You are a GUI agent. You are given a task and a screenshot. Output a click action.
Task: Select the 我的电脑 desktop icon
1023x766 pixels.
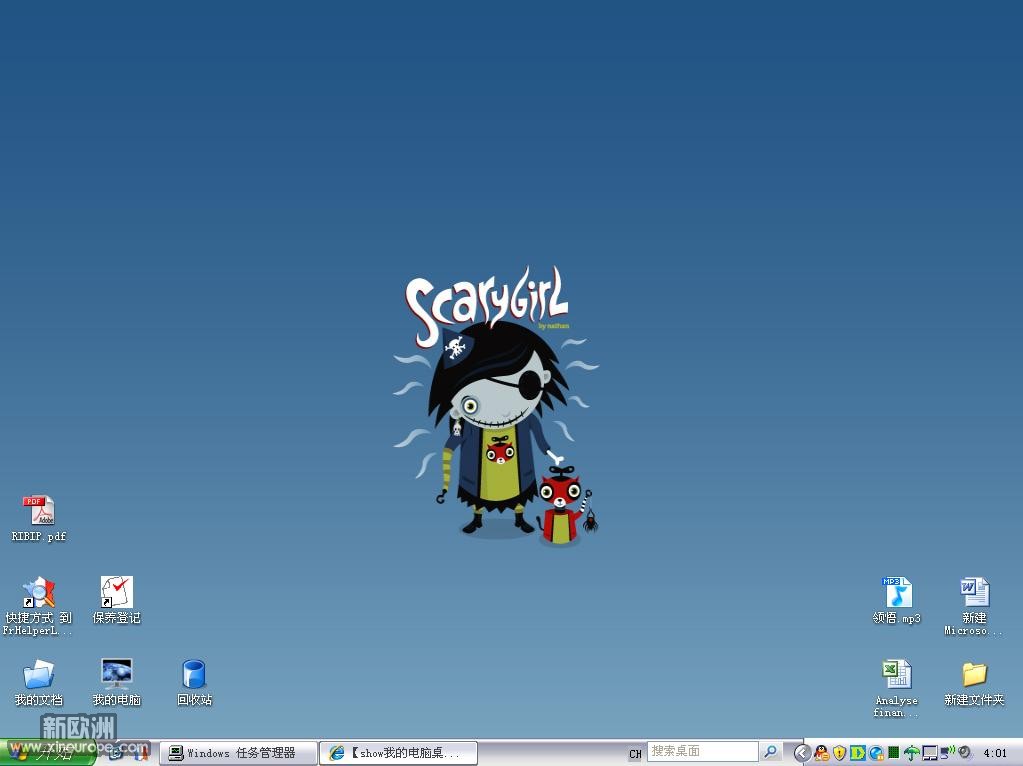[x=117, y=674]
